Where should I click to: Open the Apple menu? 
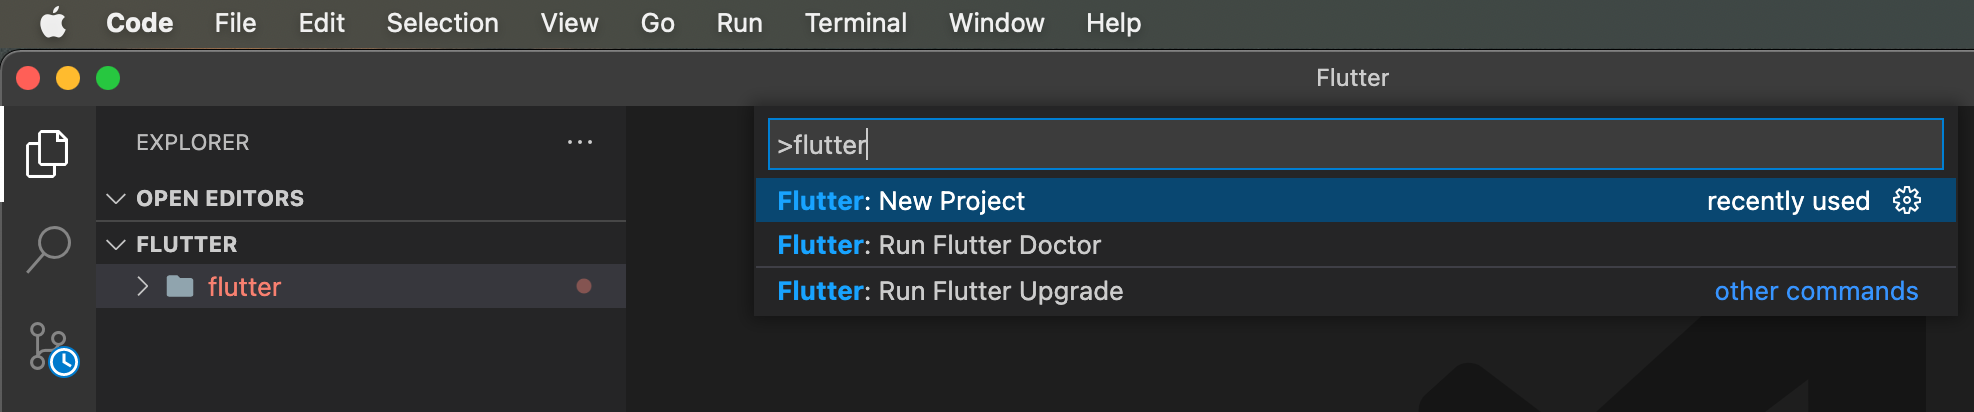click(53, 22)
